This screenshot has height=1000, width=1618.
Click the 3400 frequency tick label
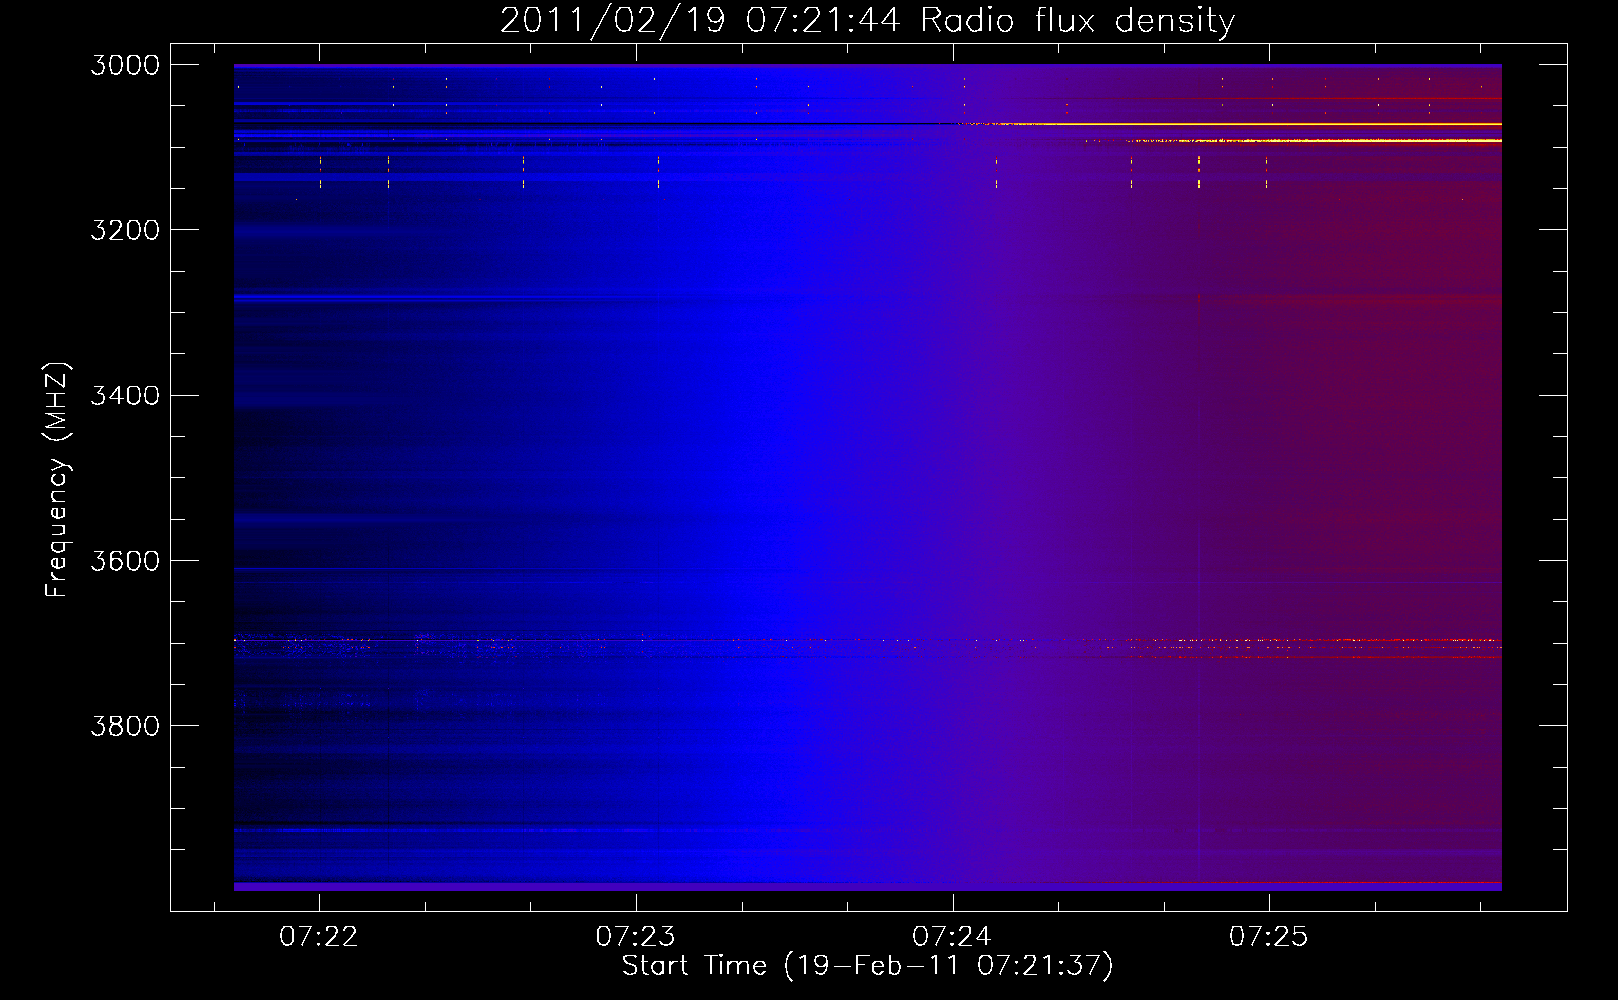click(x=125, y=395)
